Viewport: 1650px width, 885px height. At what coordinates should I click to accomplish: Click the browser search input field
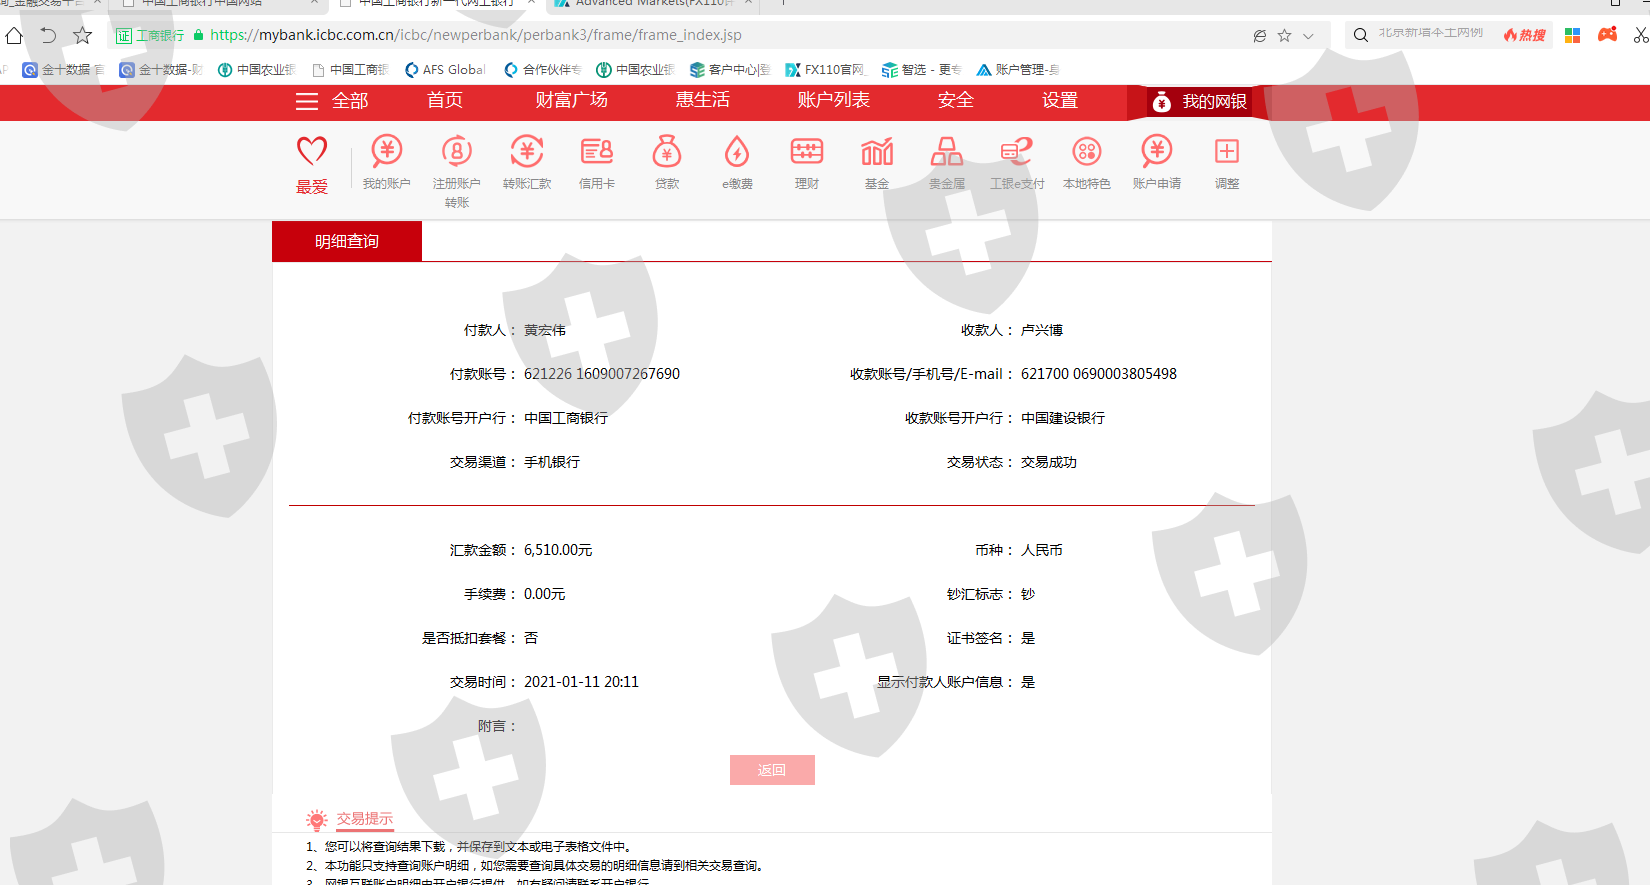point(1430,34)
